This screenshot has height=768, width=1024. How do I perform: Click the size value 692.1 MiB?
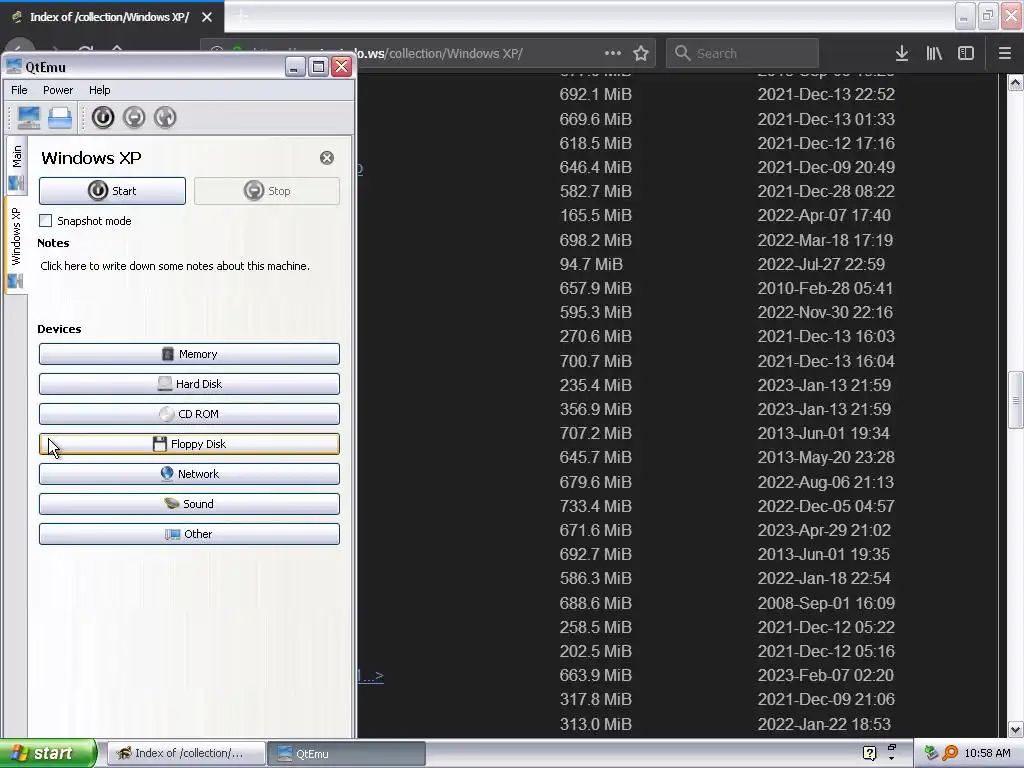coord(596,94)
